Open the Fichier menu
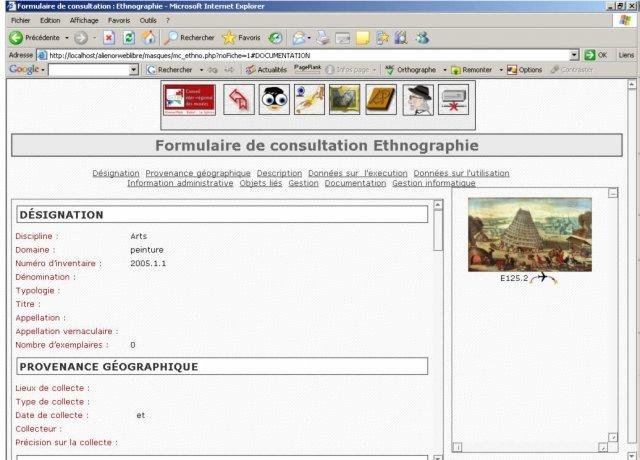The image size is (640, 460). pos(20,20)
